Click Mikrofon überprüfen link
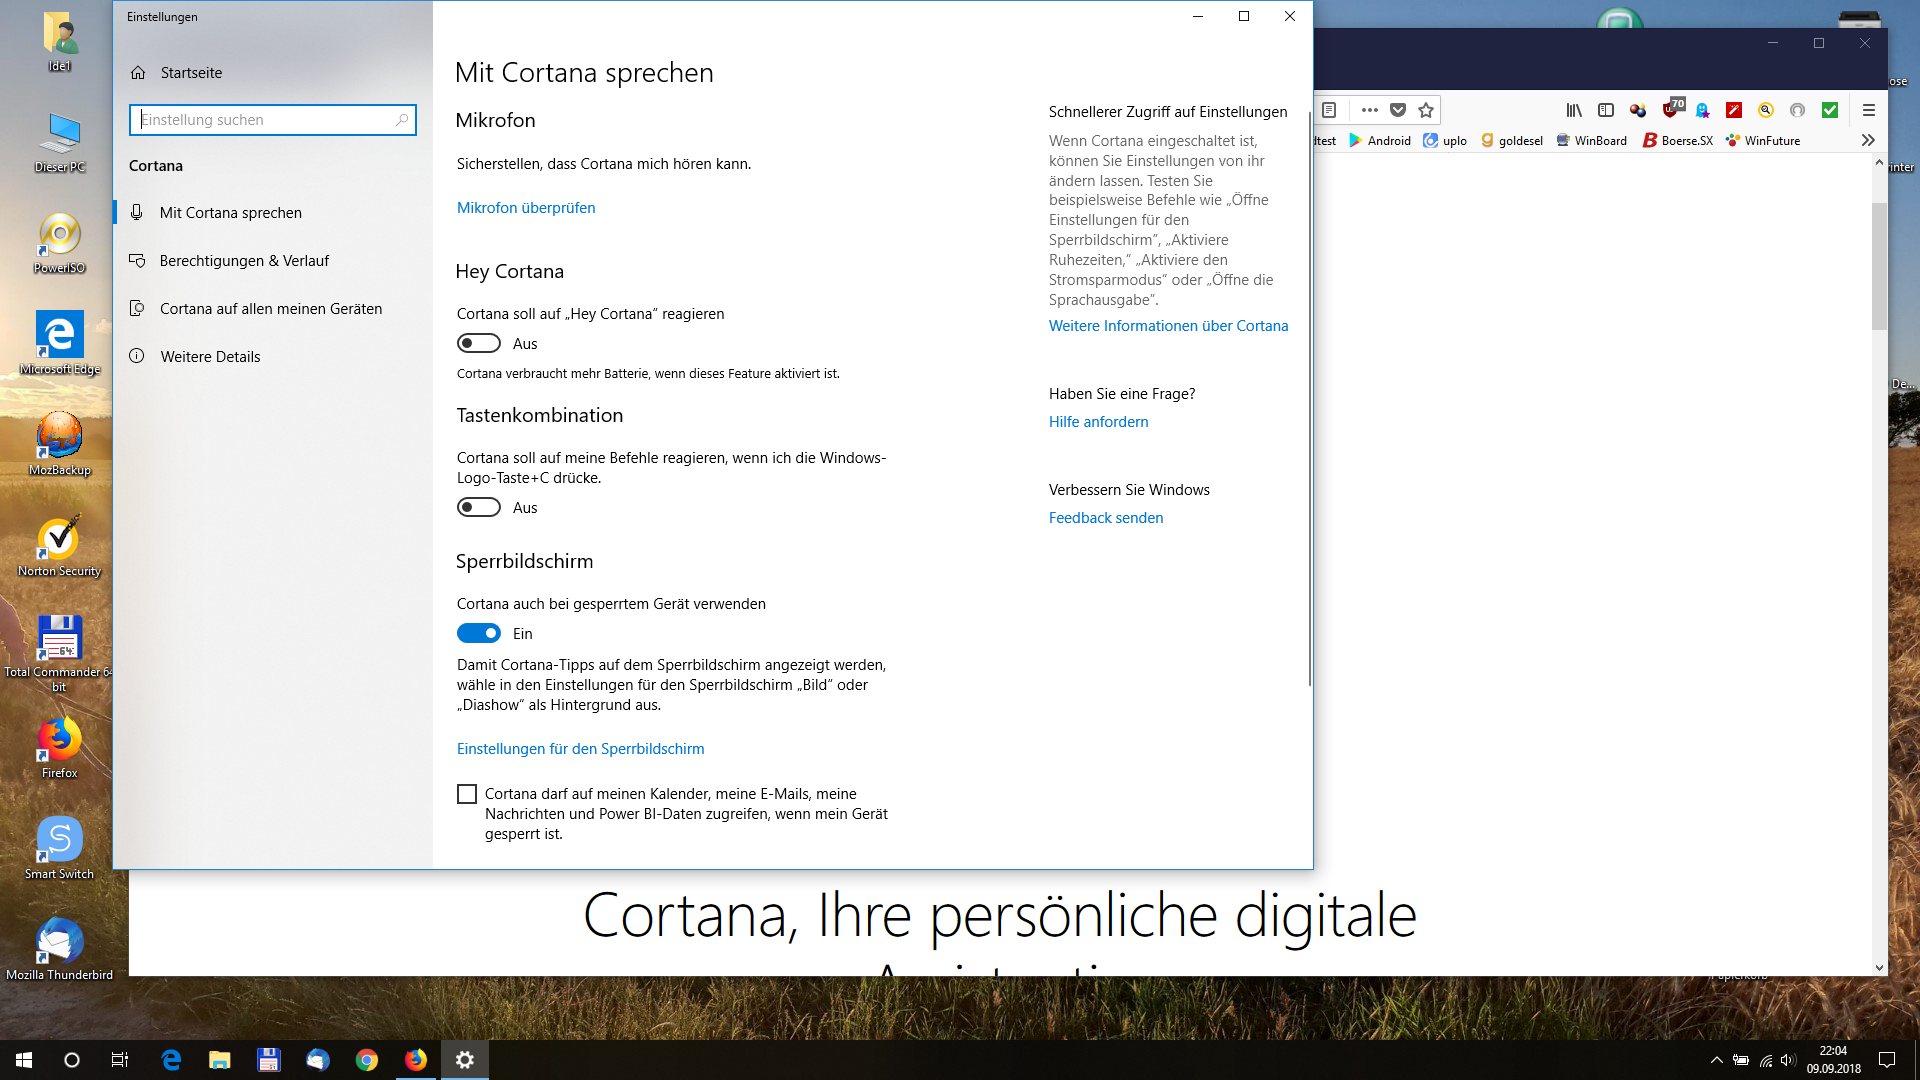Screen dimensions: 1920x1080 tap(526, 208)
